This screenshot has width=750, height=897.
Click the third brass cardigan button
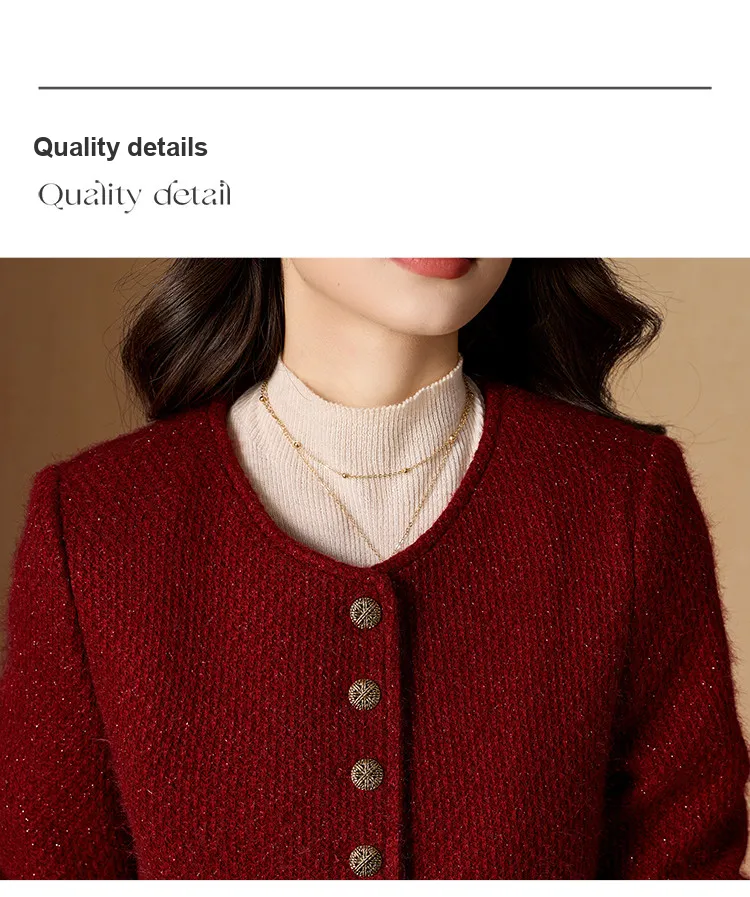pos(367,774)
